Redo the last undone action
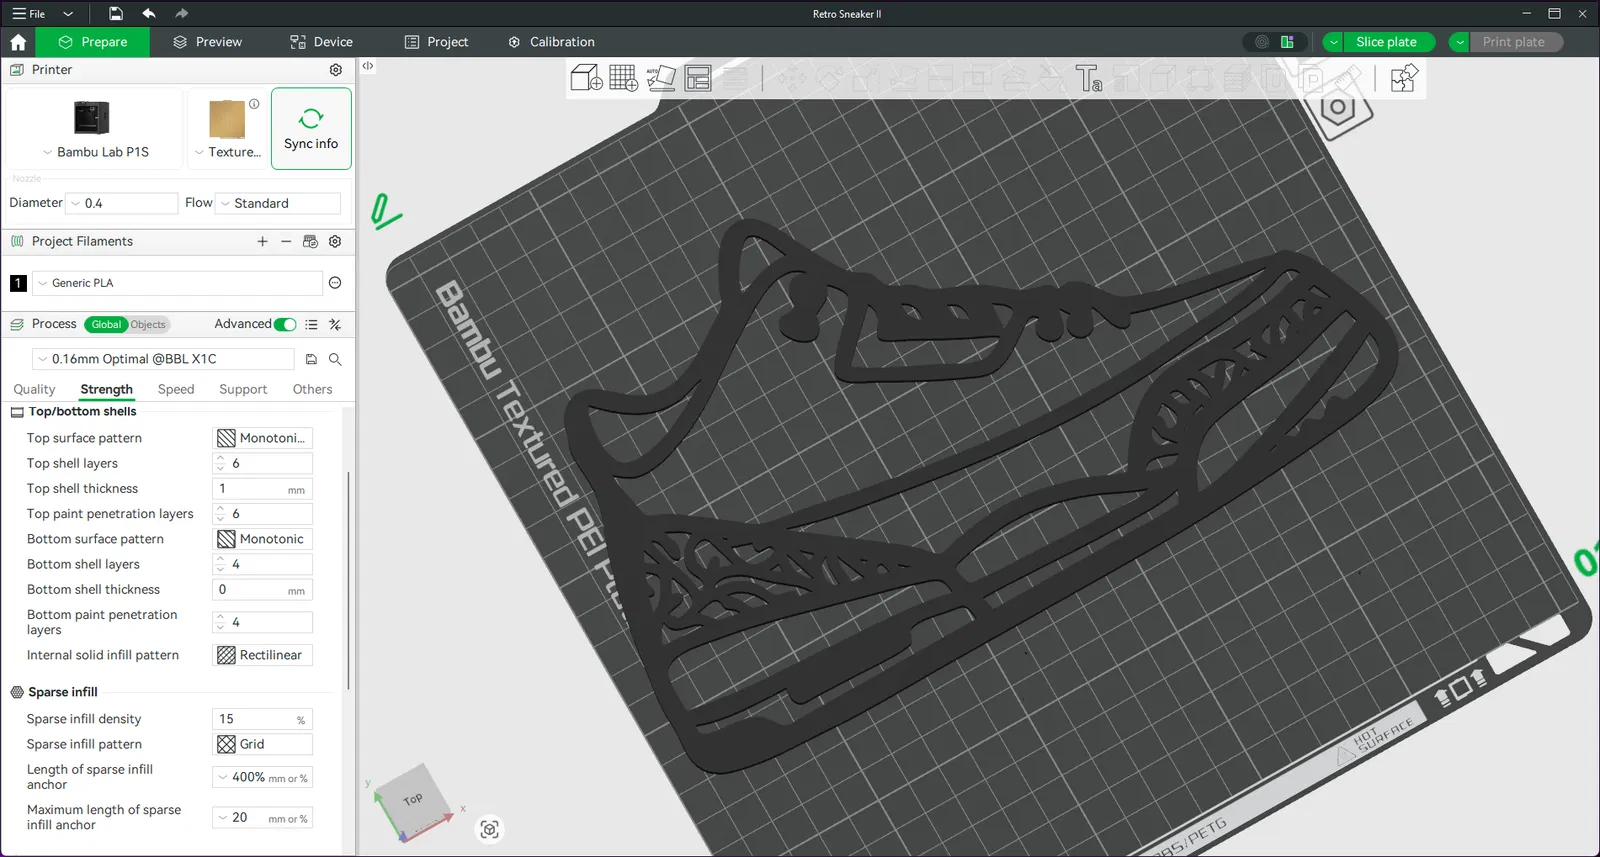Screen dimensions: 1600x857 181,14
